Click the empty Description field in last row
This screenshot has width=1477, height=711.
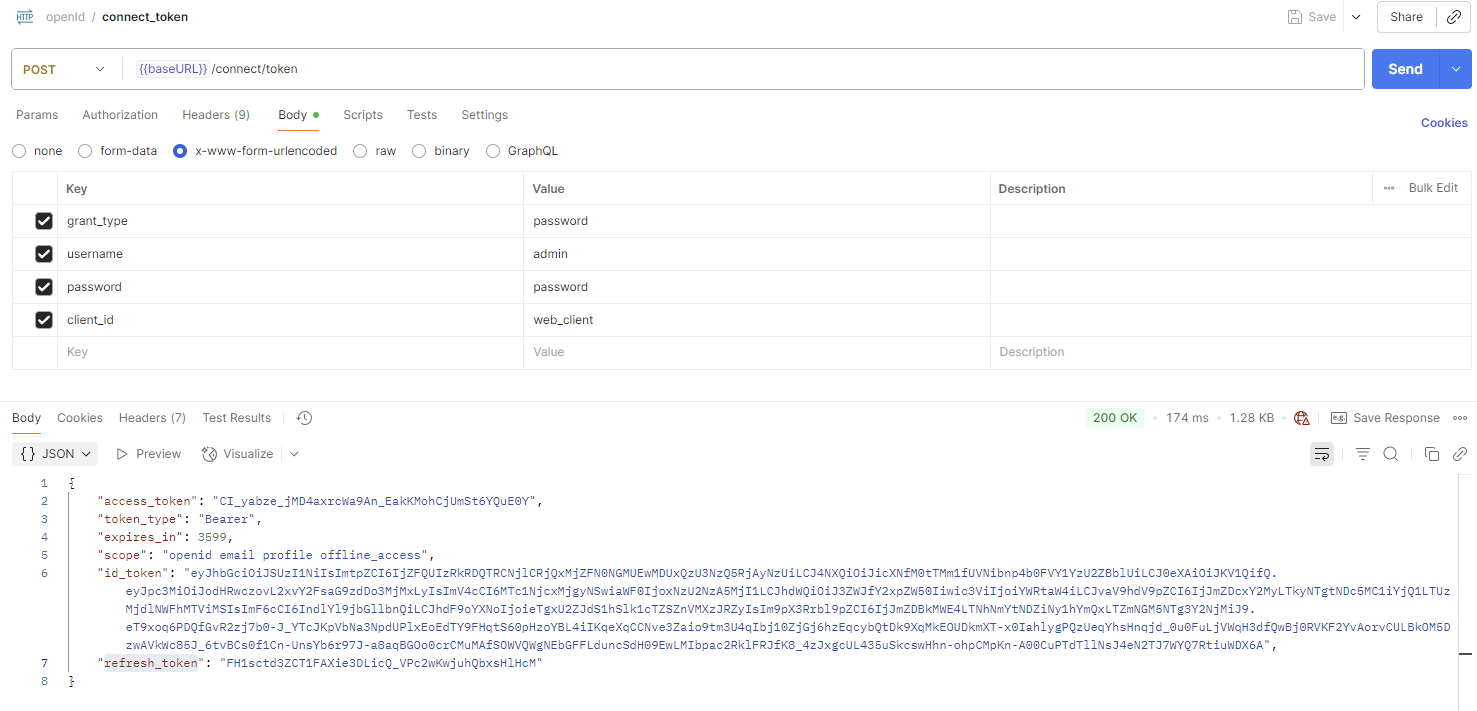click(x=1233, y=352)
